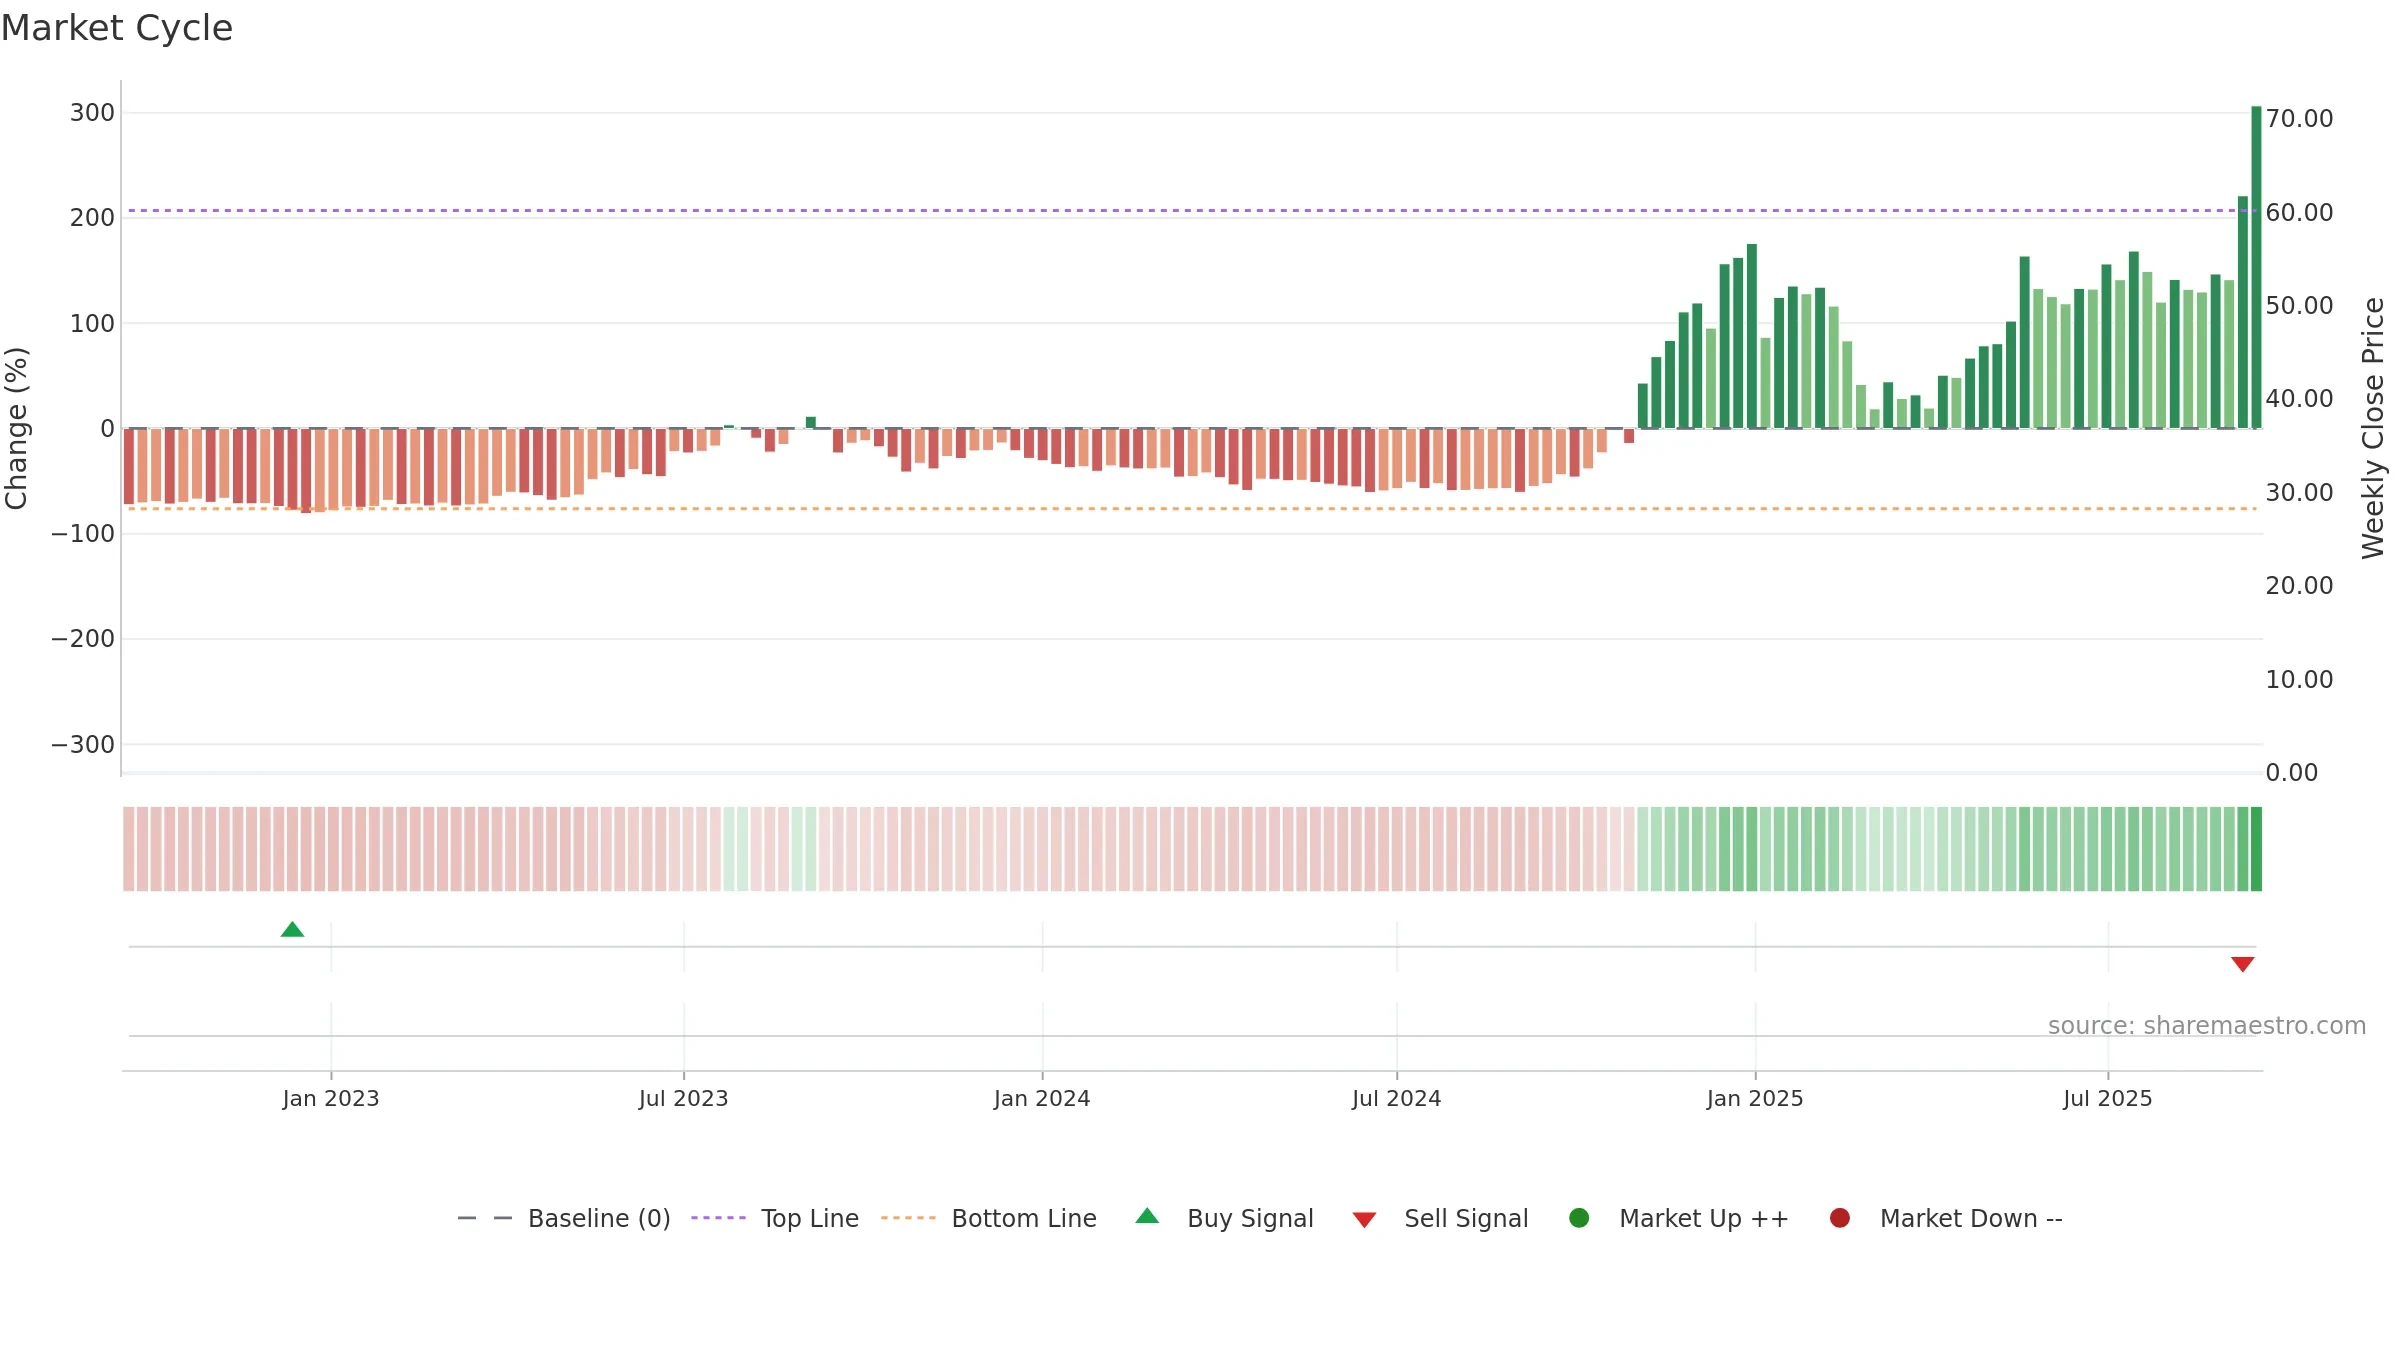
Task: Toggle the Sell Signal legend entry
Action: [1440, 1218]
